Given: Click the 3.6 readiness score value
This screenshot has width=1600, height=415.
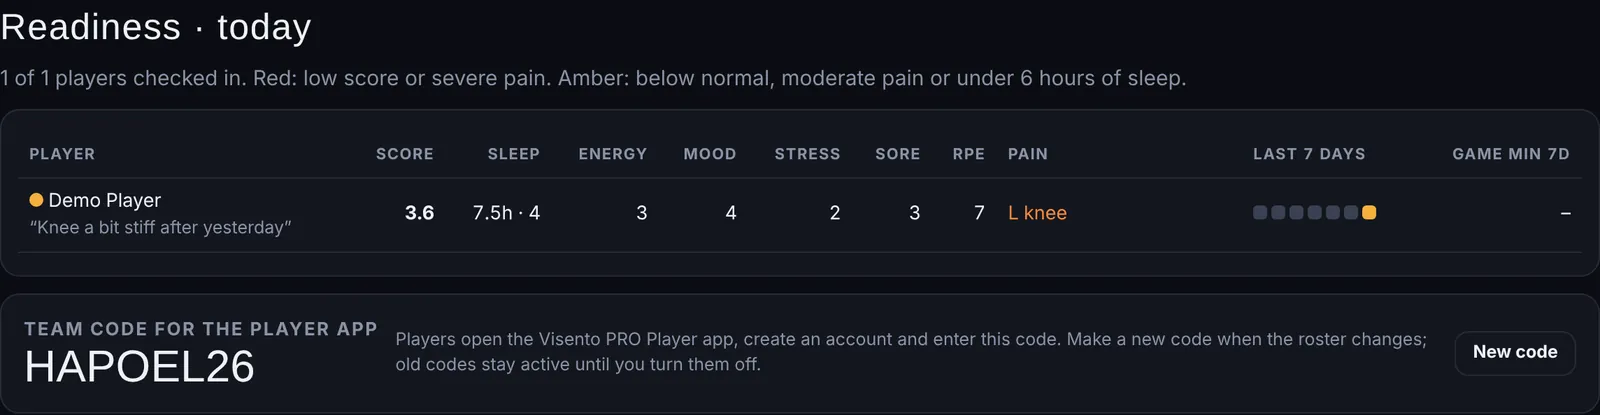Looking at the screenshot, I should (x=419, y=213).
